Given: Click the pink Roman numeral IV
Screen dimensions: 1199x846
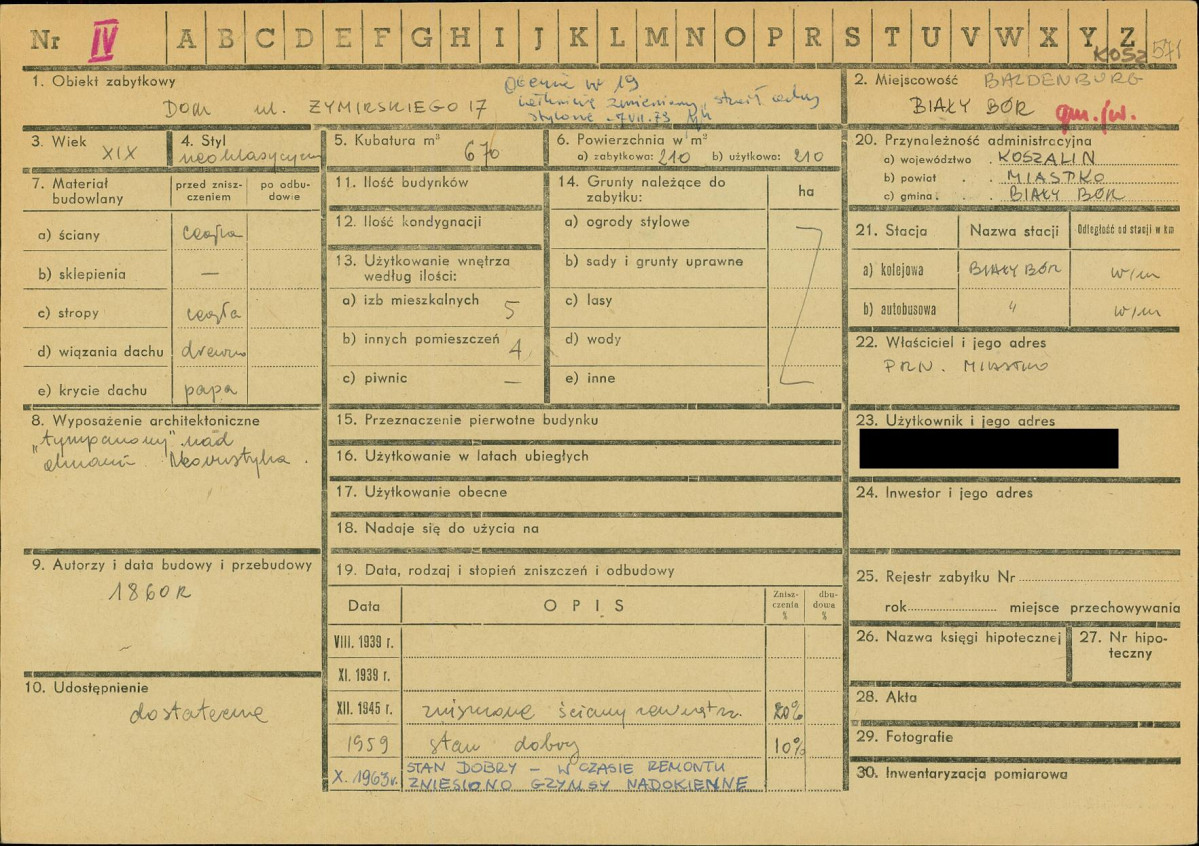Looking at the screenshot, I should [103, 41].
